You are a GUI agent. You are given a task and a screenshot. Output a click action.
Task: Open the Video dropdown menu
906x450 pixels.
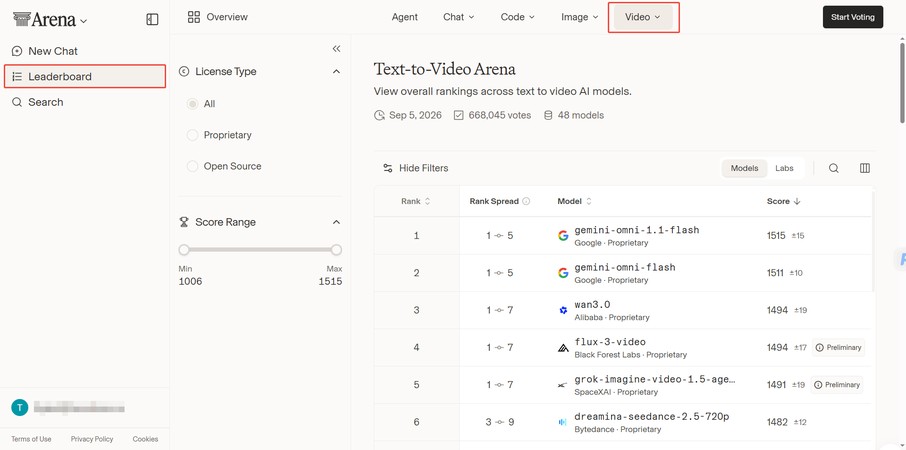coord(643,17)
